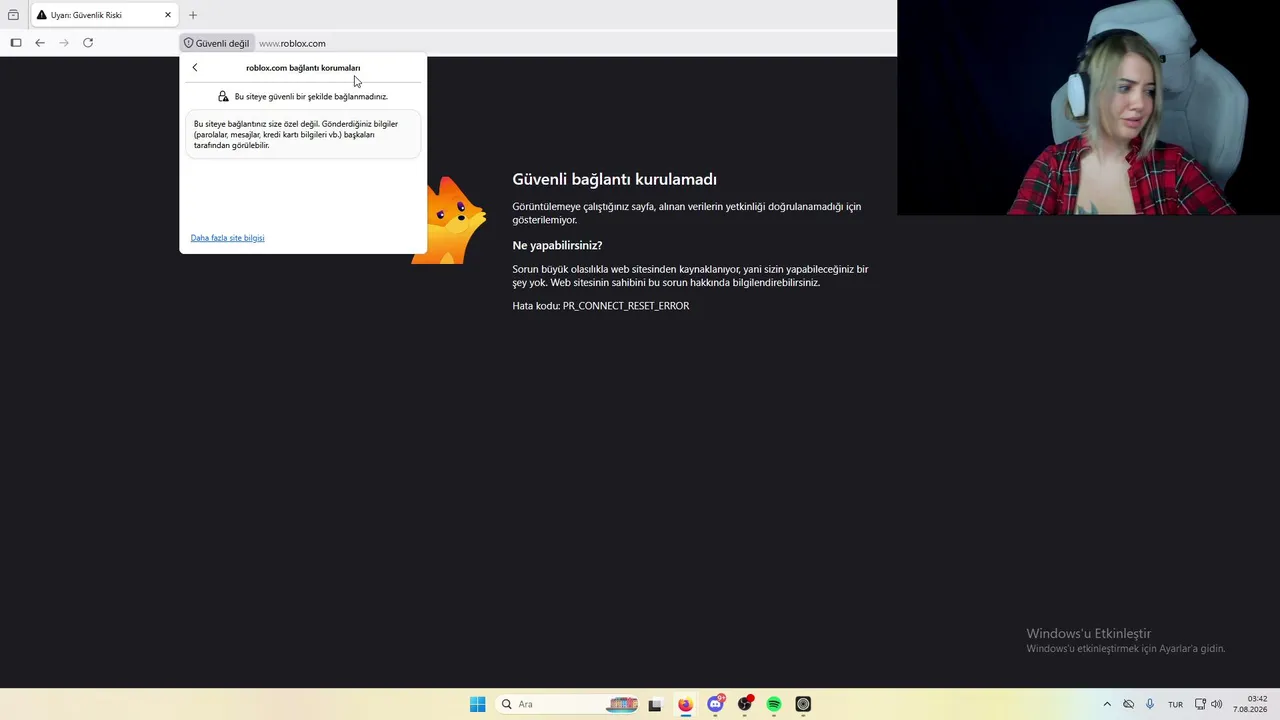The image size is (1280, 720).
Task: Open the clock showing 03:42
Action: pyautogui.click(x=1251, y=704)
